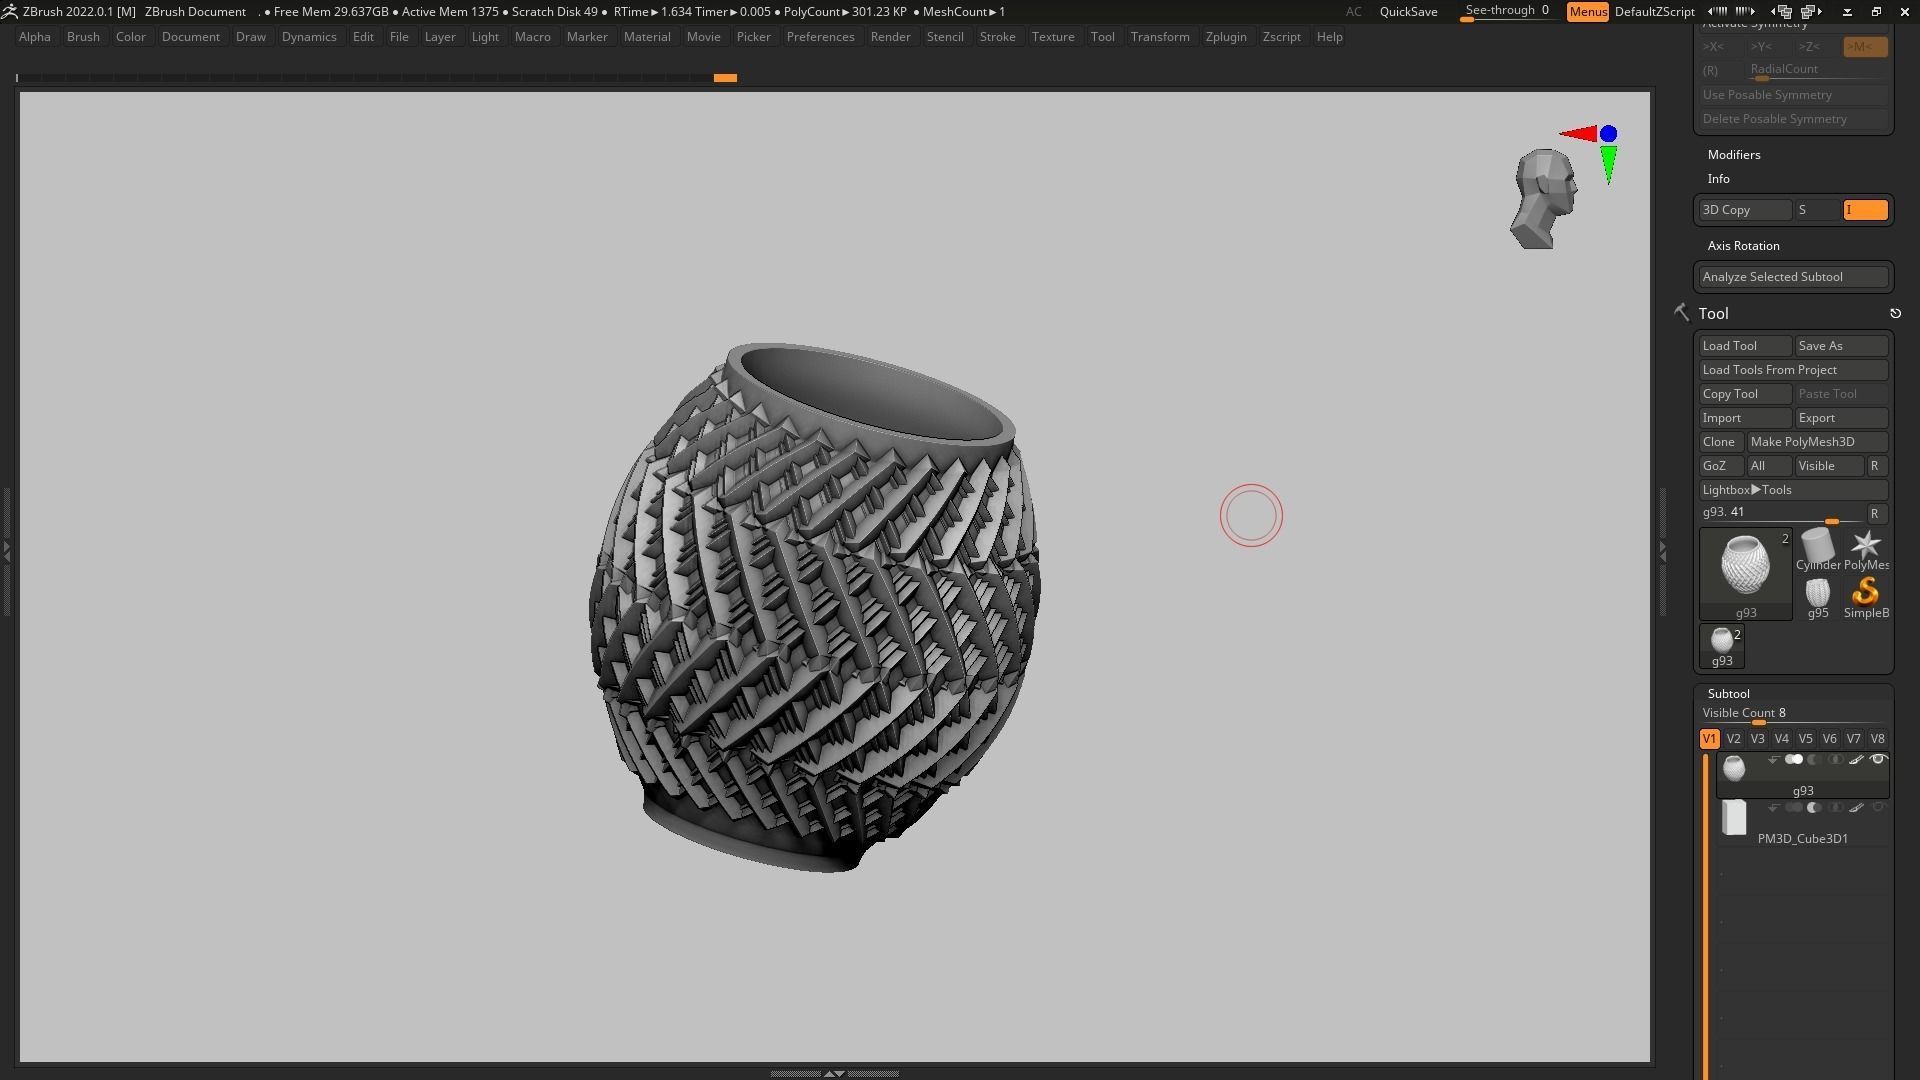Click the right tray divider arrow
1920x1080 pixels.
[x=1662, y=549]
